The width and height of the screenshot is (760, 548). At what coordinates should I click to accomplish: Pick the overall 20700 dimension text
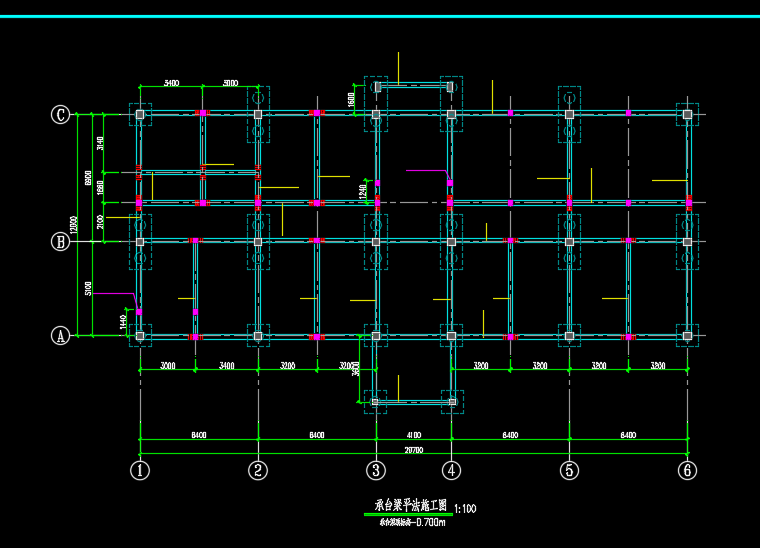[x=413, y=450]
